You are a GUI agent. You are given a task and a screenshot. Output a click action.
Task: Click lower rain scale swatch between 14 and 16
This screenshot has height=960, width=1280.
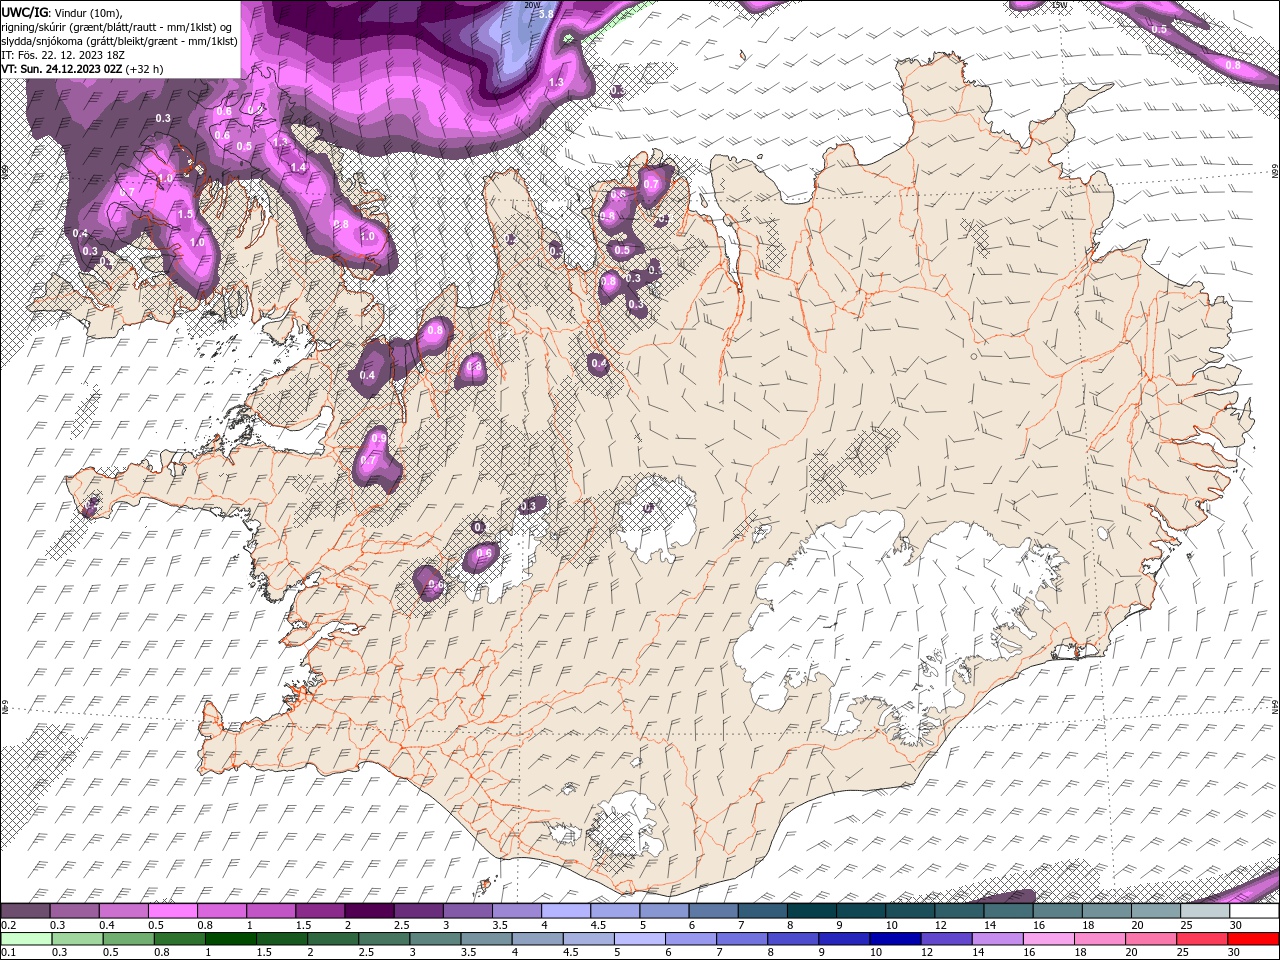998,938
